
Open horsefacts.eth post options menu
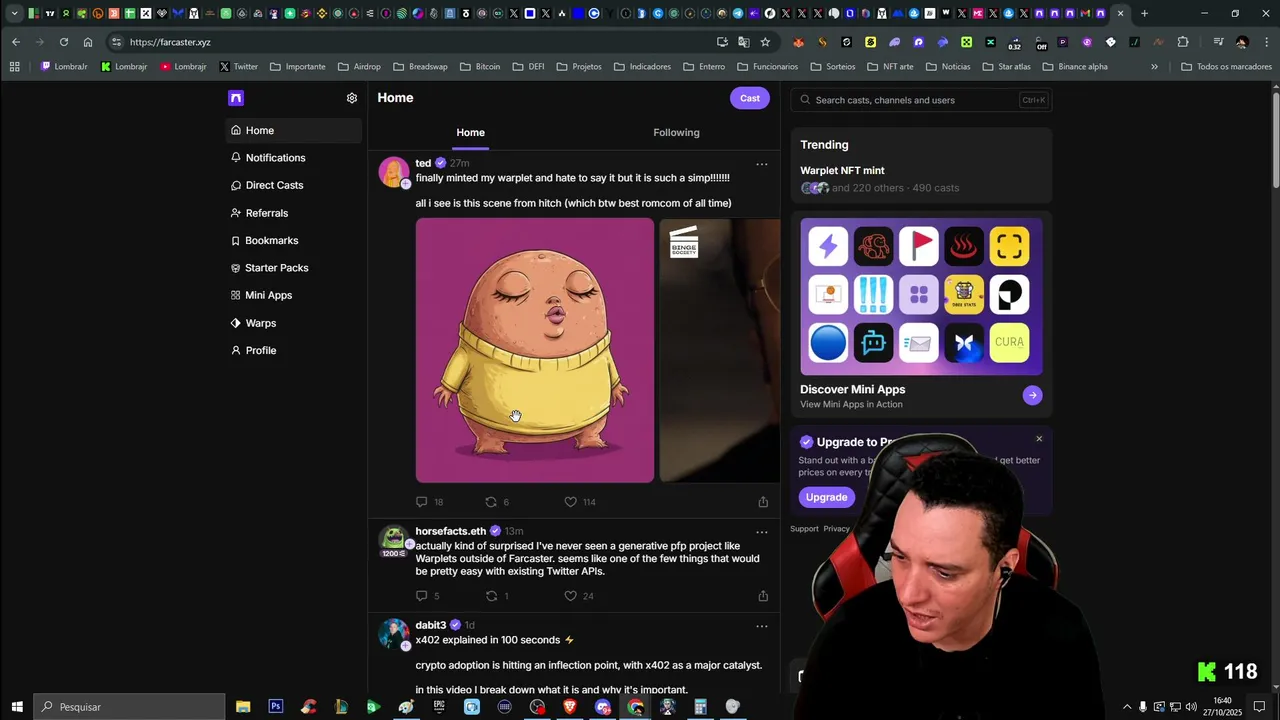762,532
